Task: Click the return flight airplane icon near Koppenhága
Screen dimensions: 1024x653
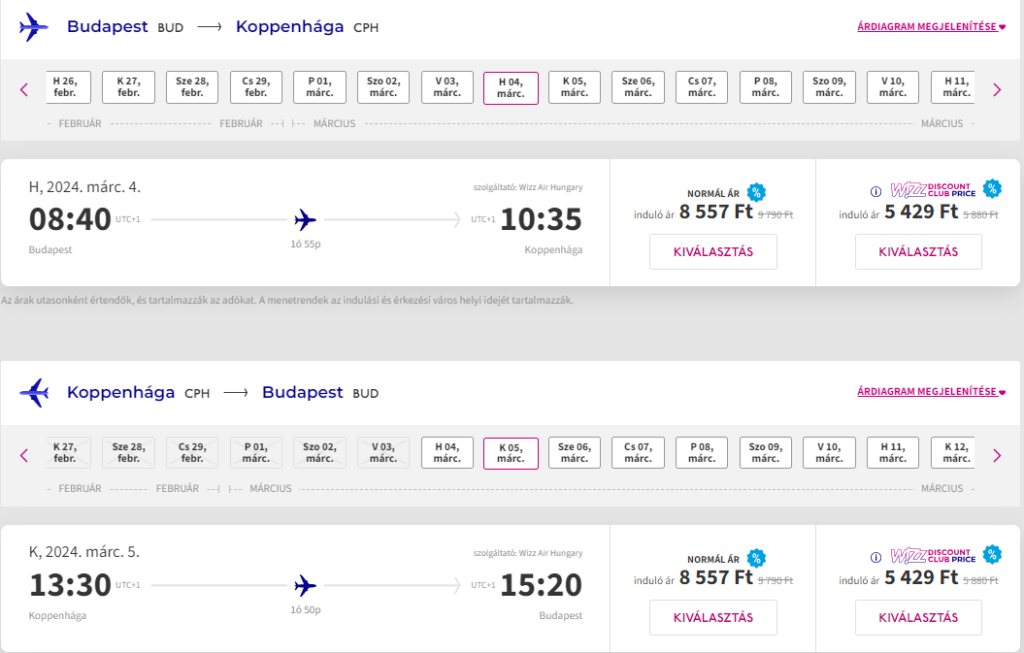Action: pyautogui.click(x=34, y=393)
